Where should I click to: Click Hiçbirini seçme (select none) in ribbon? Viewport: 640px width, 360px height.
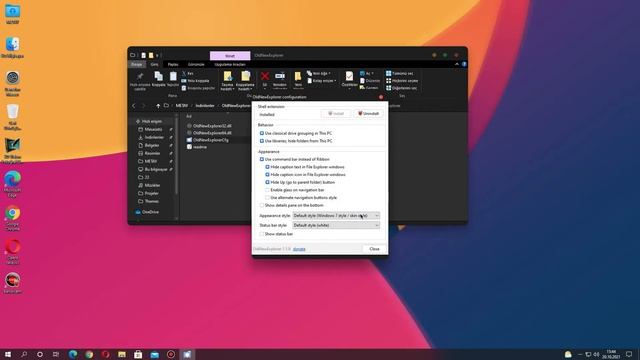402,81
